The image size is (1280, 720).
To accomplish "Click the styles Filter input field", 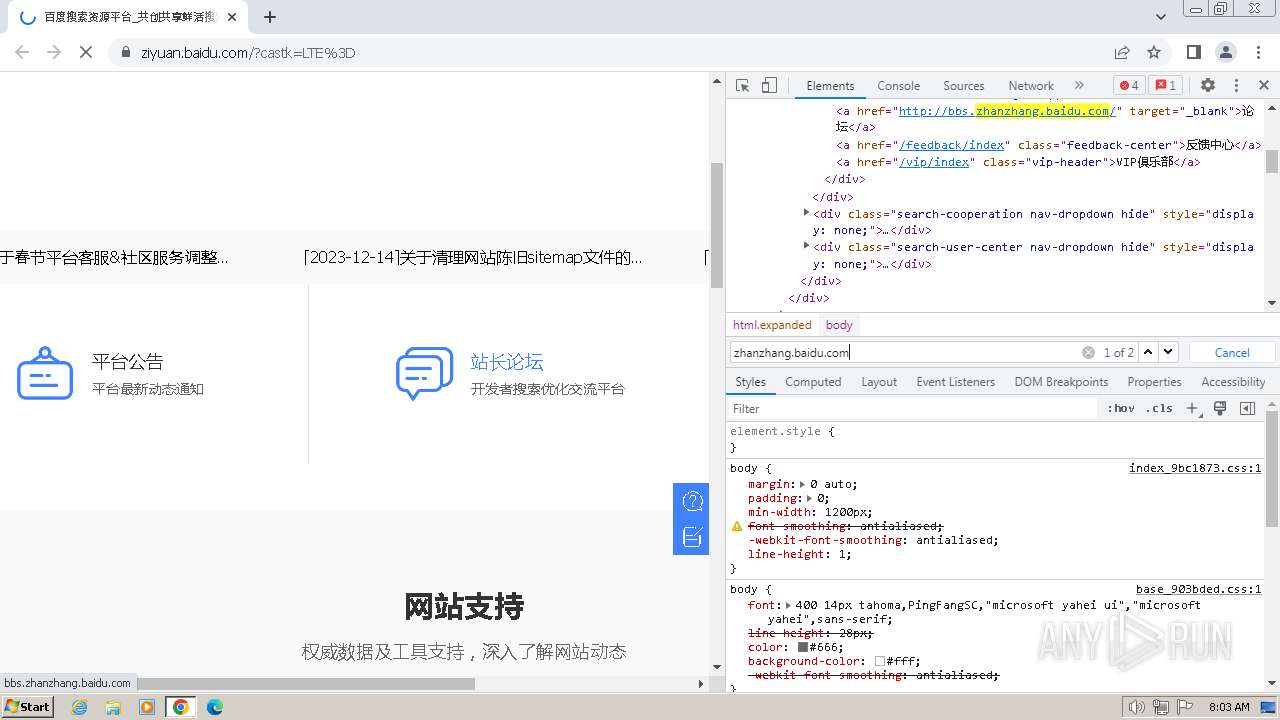I will coord(912,408).
